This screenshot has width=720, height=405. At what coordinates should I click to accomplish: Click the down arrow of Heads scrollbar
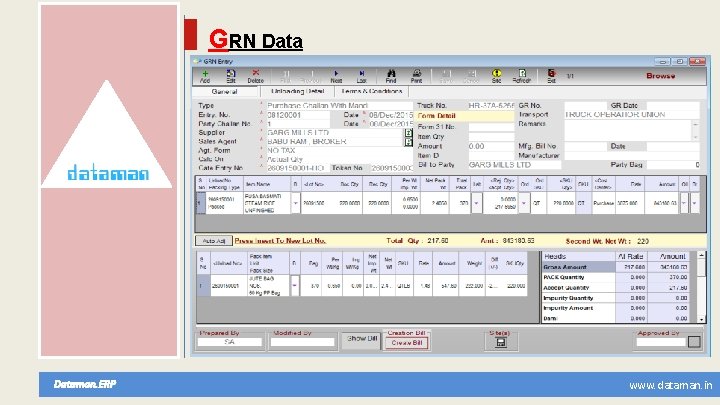coord(701,319)
